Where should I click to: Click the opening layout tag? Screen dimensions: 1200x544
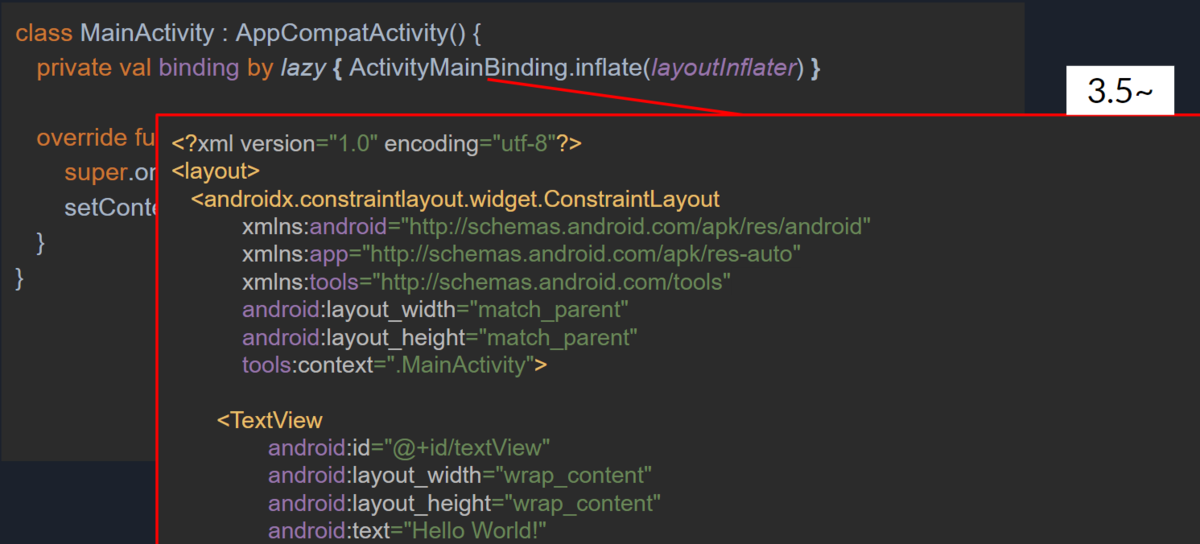click(x=216, y=171)
